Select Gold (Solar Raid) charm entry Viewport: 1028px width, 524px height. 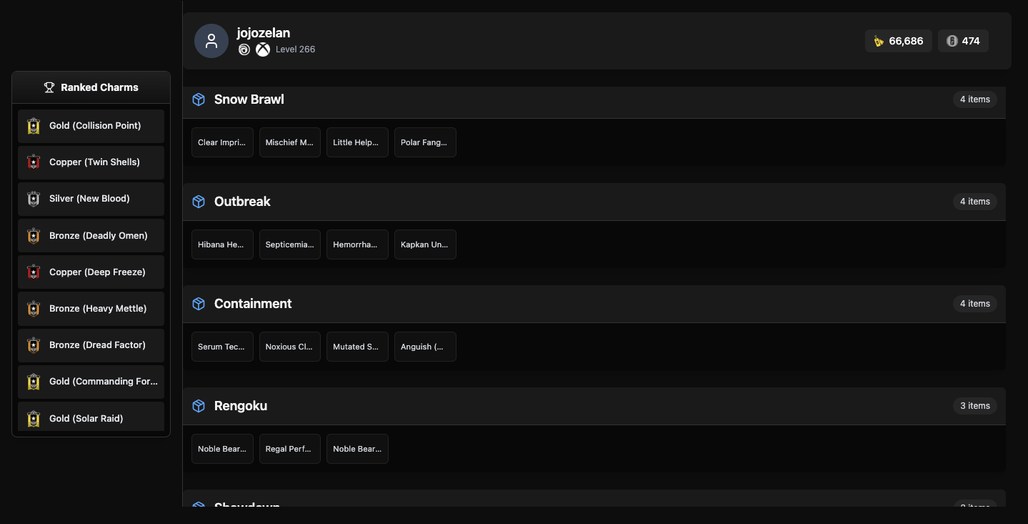(x=91, y=417)
